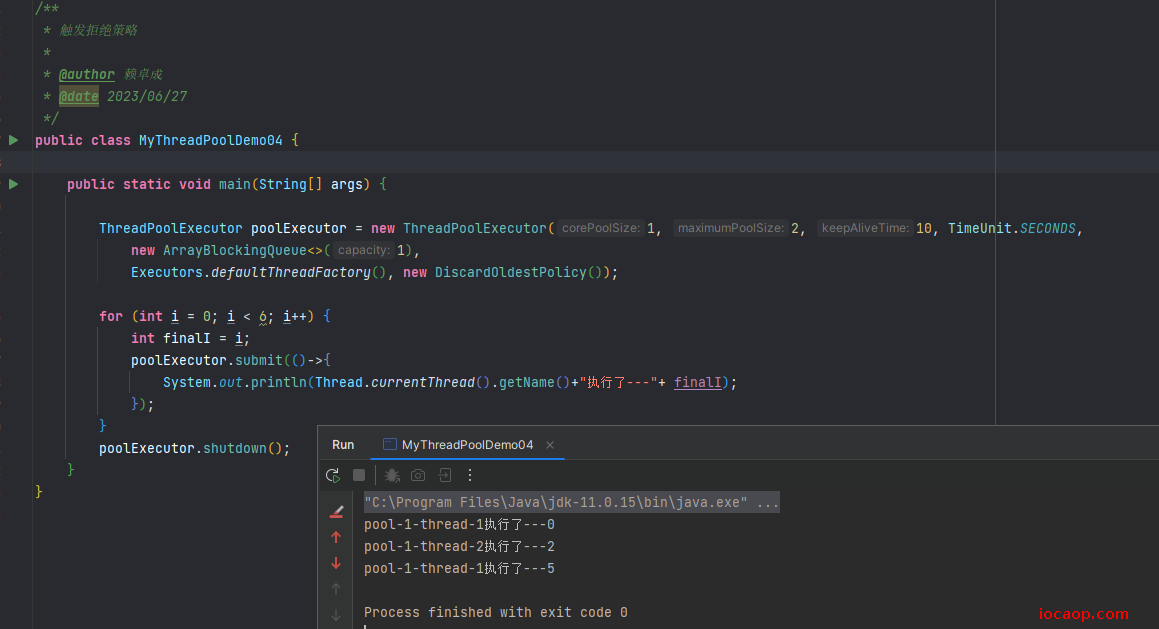
Task: Click the java.exe command line in console
Action: pos(571,503)
